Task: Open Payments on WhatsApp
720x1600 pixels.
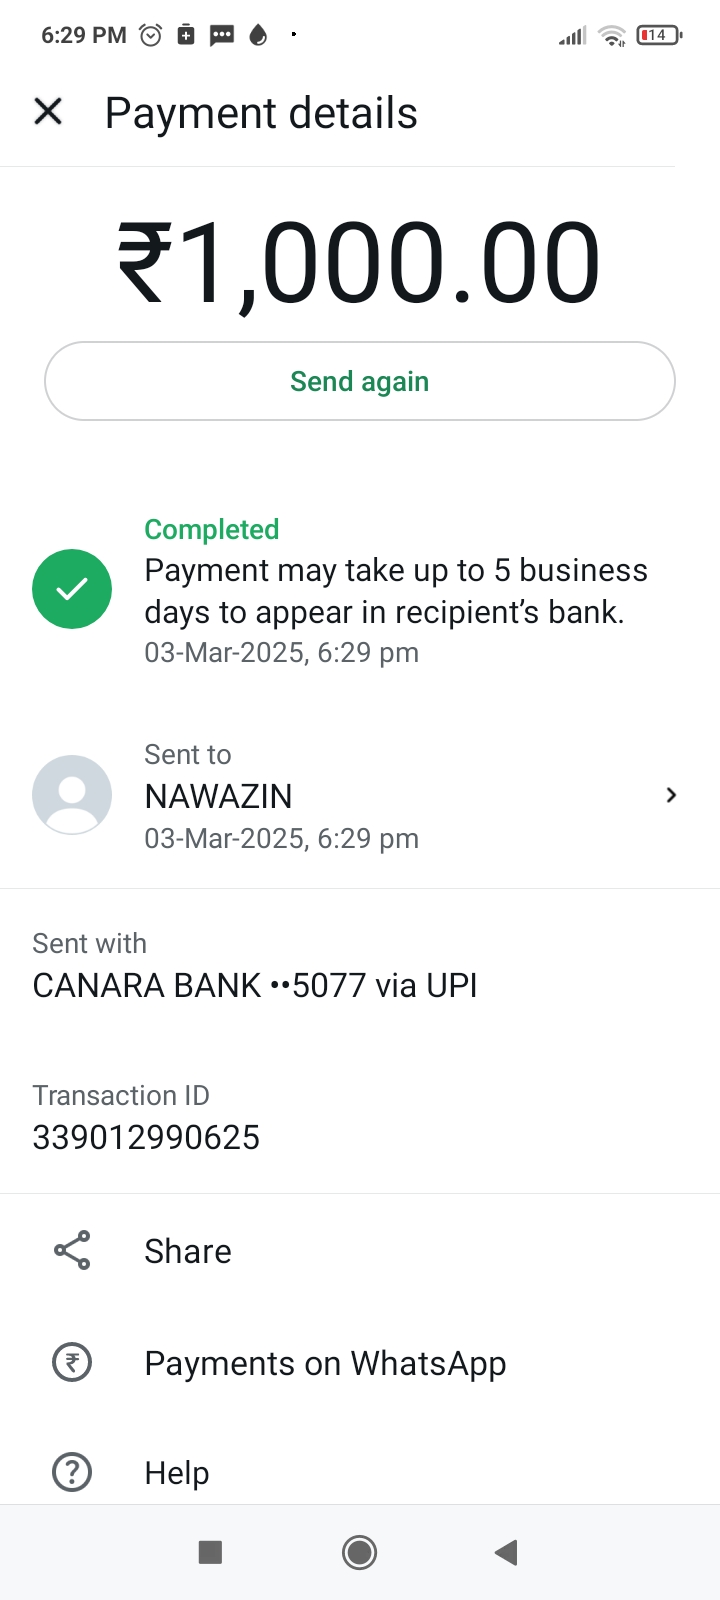Action: (x=325, y=1363)
